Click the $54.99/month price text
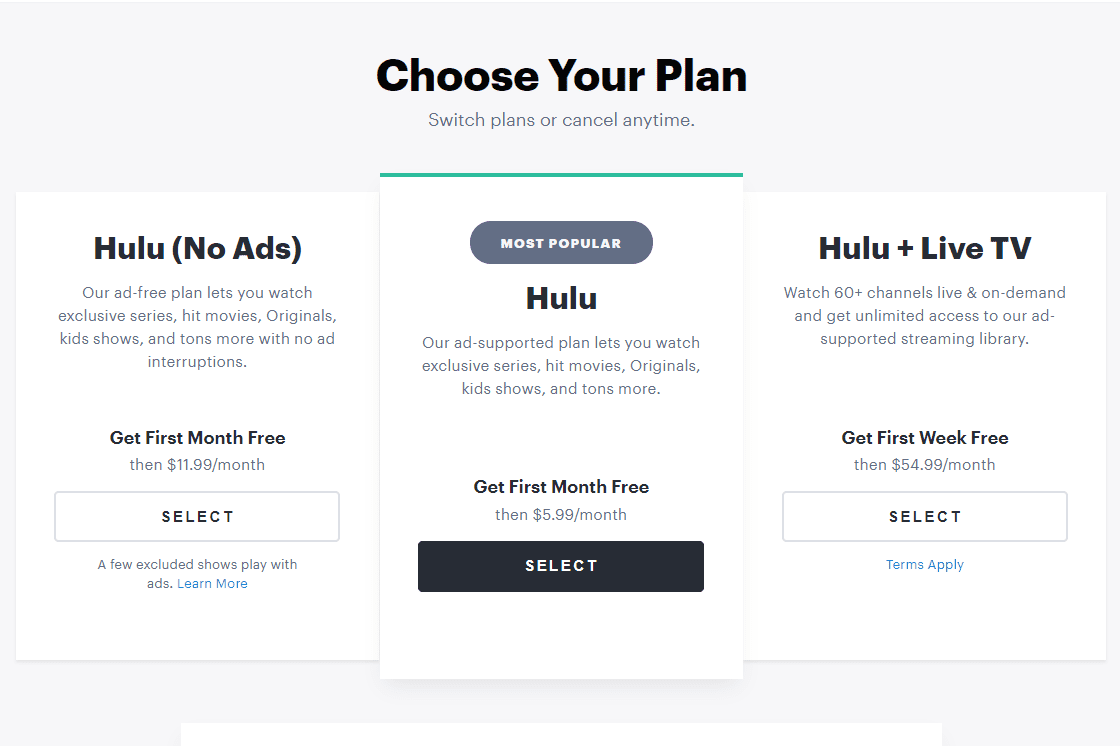 925,464
